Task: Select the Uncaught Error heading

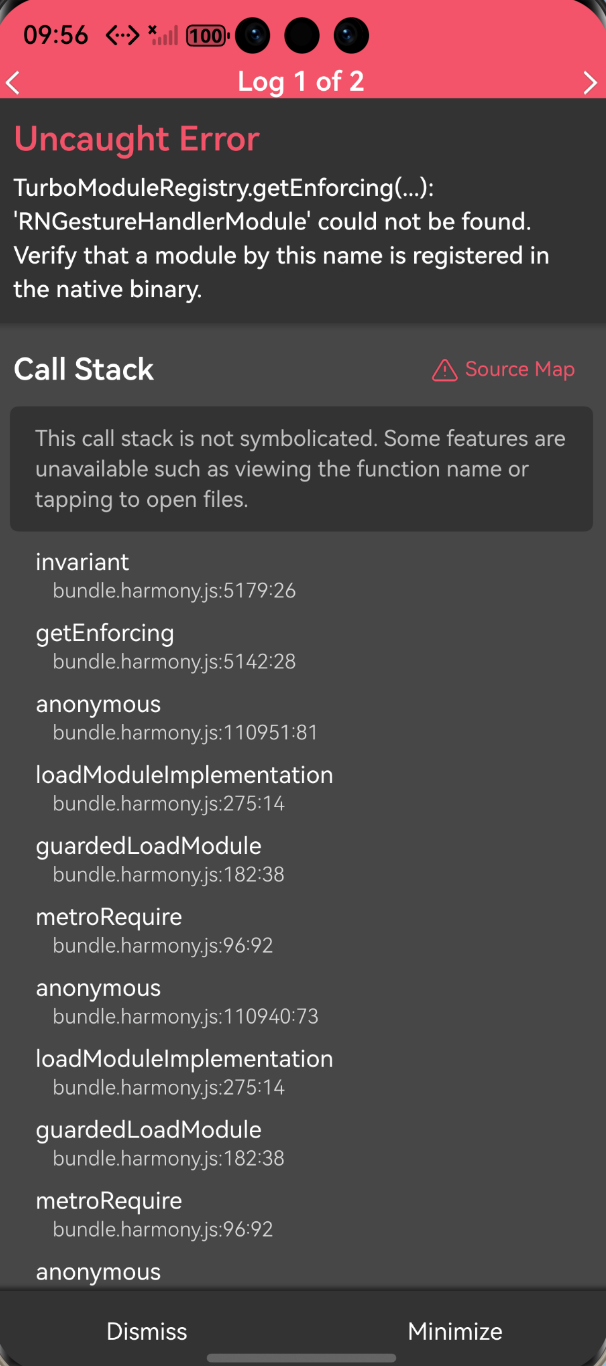Action: tap(136, 139)
